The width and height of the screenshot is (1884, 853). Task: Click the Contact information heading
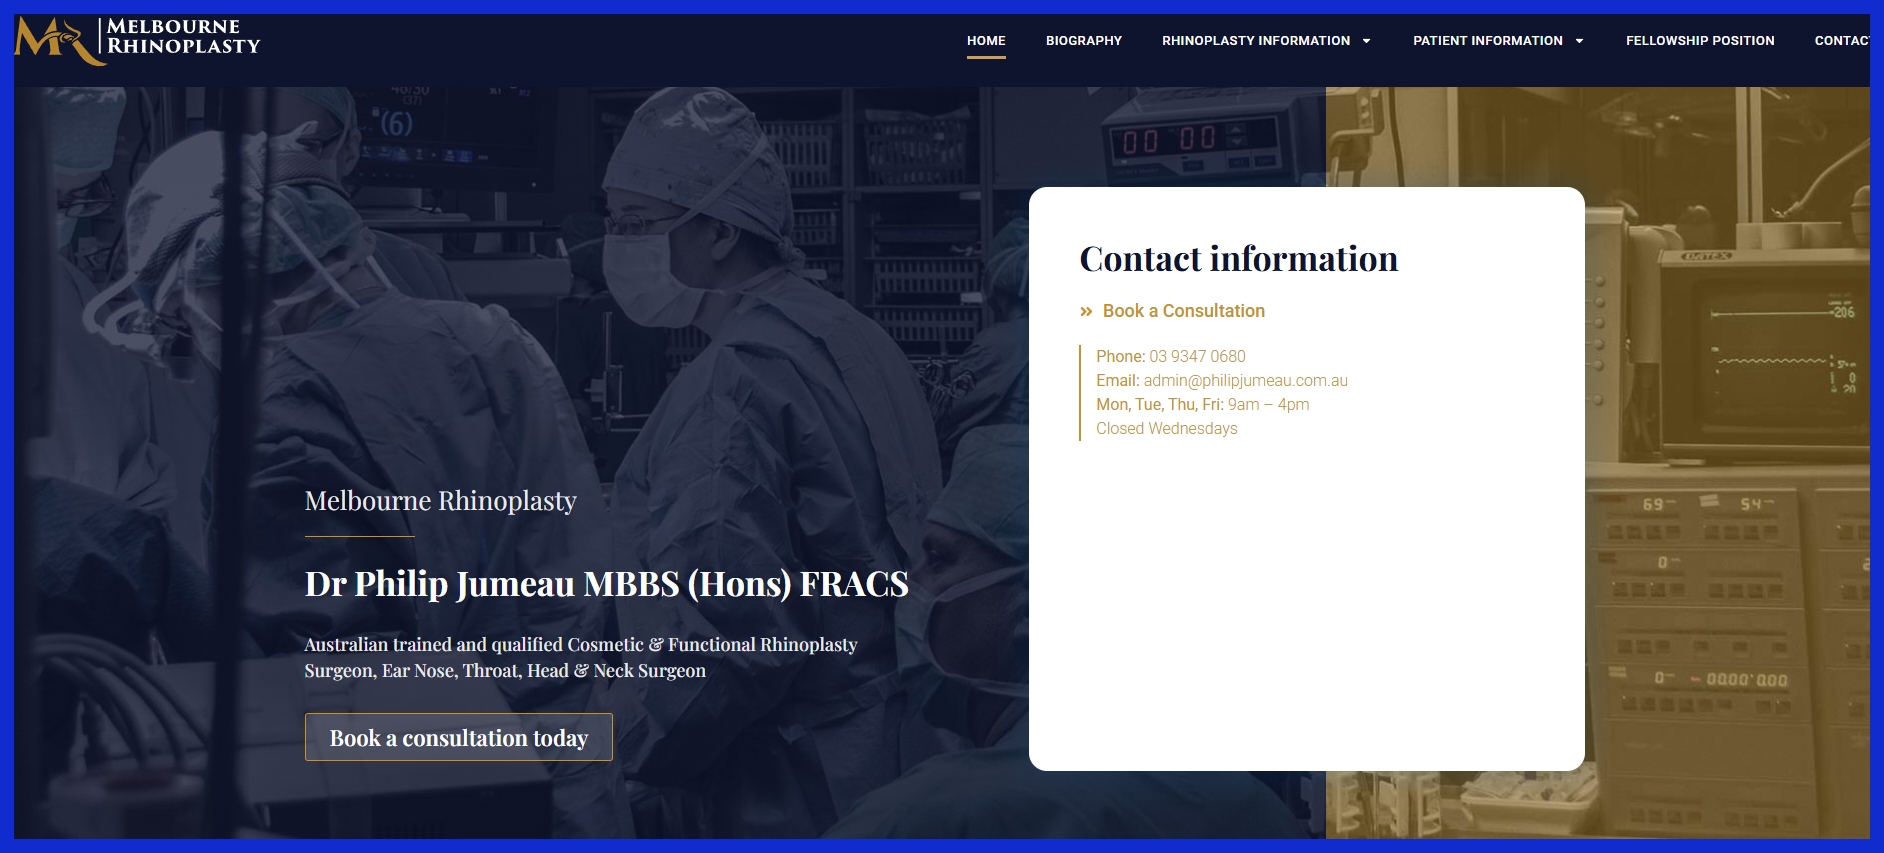click(x=1238, y=259)
